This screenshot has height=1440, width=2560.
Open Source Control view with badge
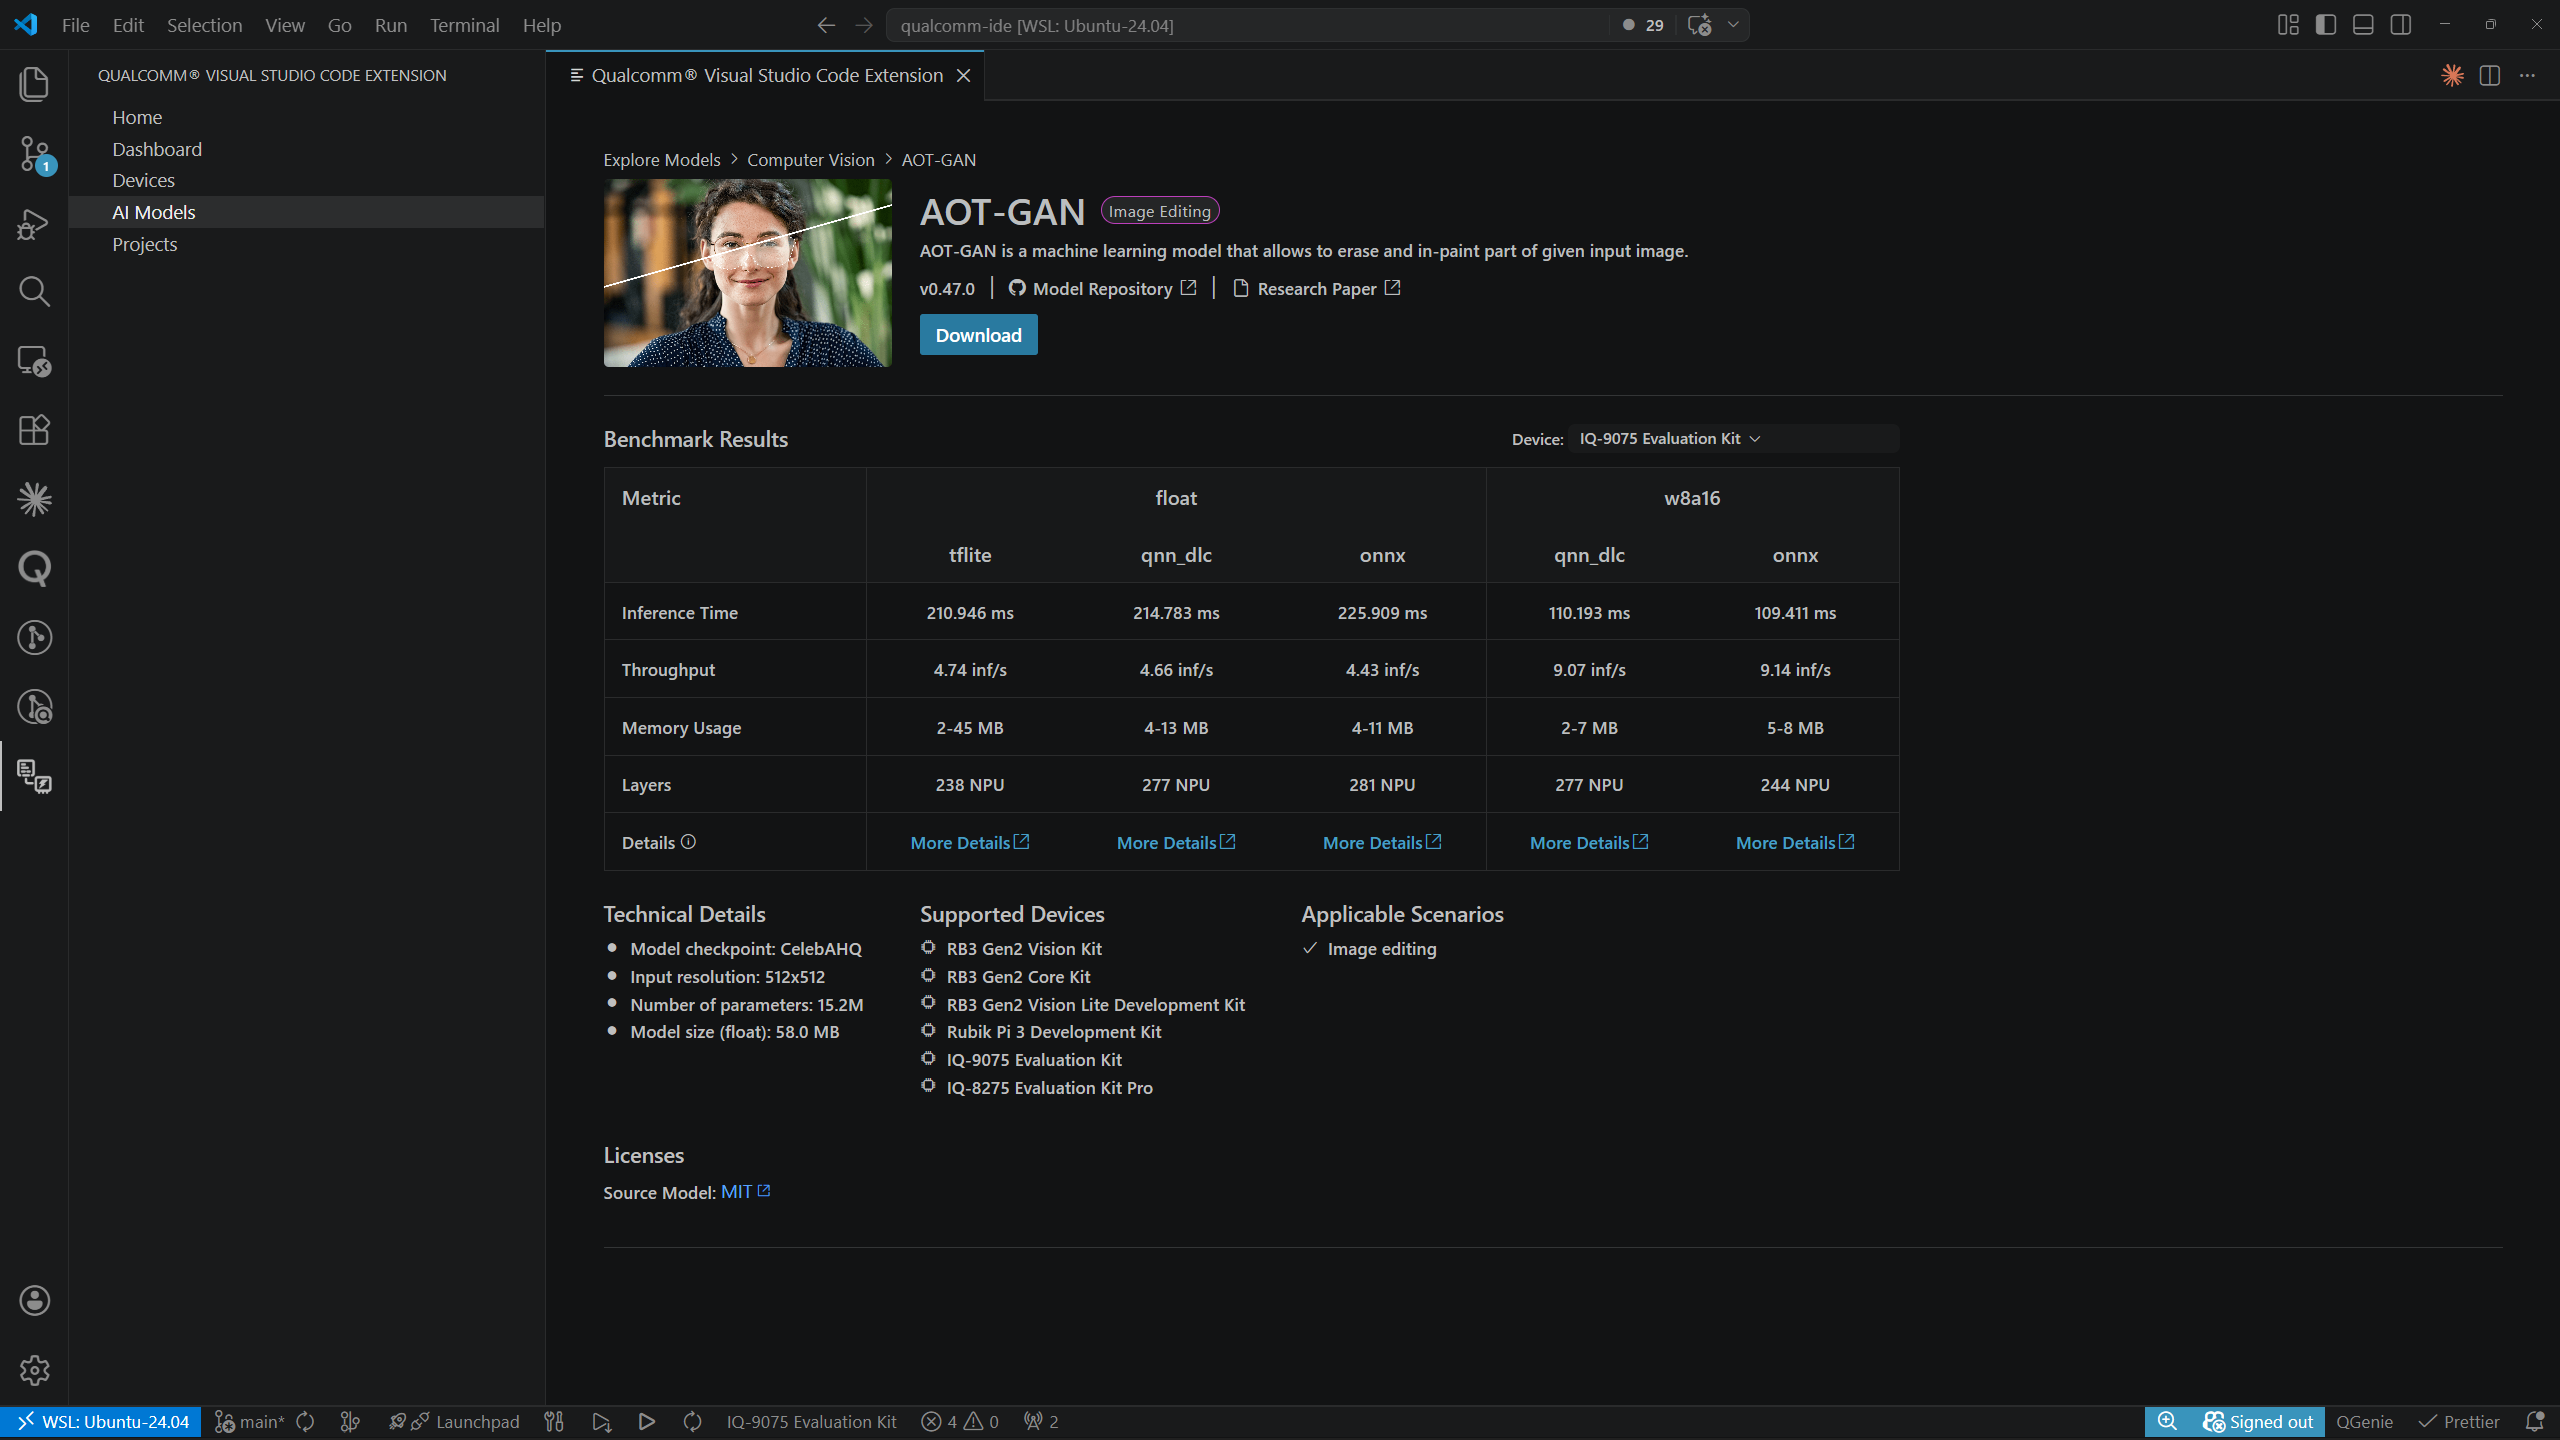click(34, 155)
